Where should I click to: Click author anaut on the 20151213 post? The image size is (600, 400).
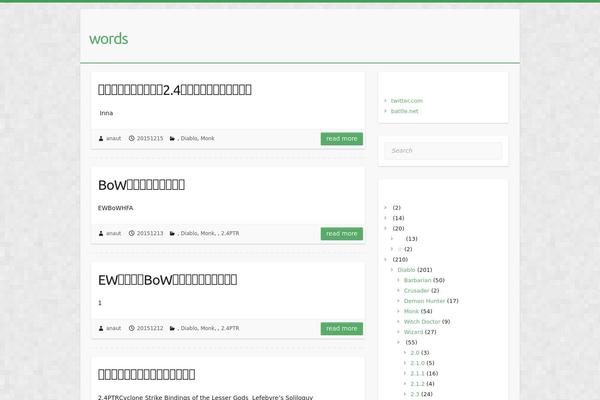pos(114,233)
